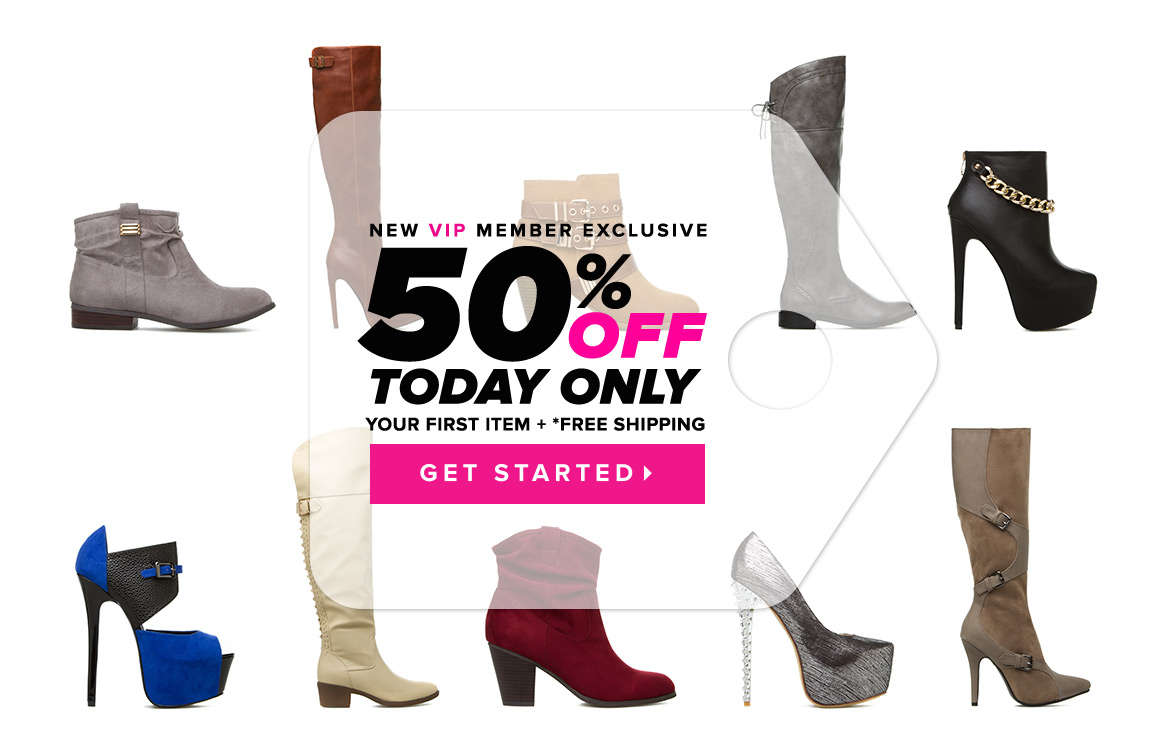
Task: Click the TODAY ONLY headline
Action: point(535,387)
